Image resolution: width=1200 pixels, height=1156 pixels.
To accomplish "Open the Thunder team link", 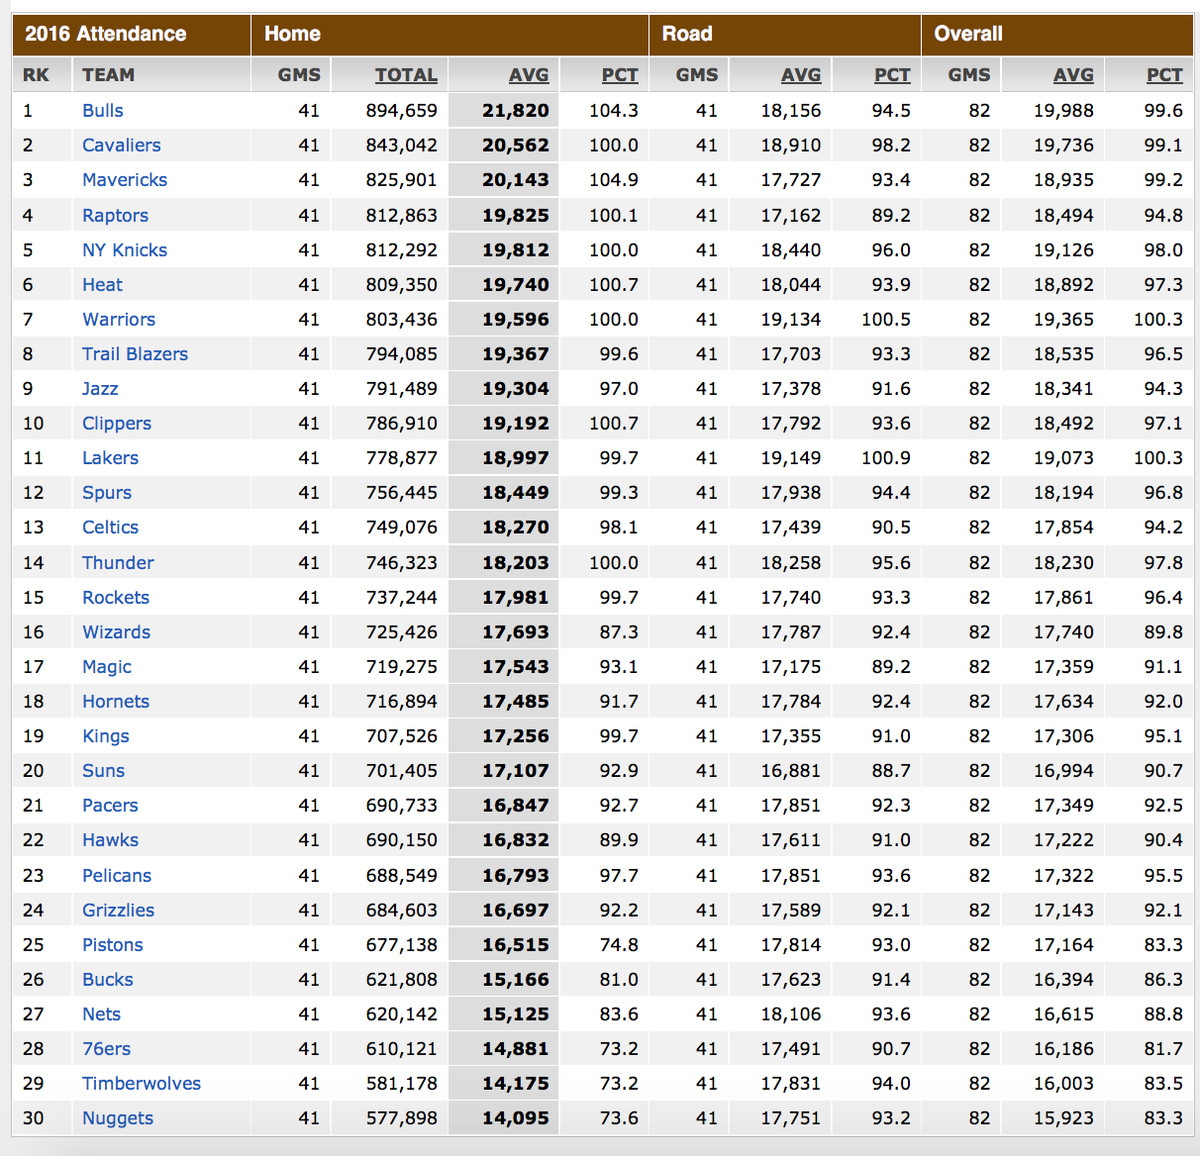I will pyautogui.click(x=117, y=563).
